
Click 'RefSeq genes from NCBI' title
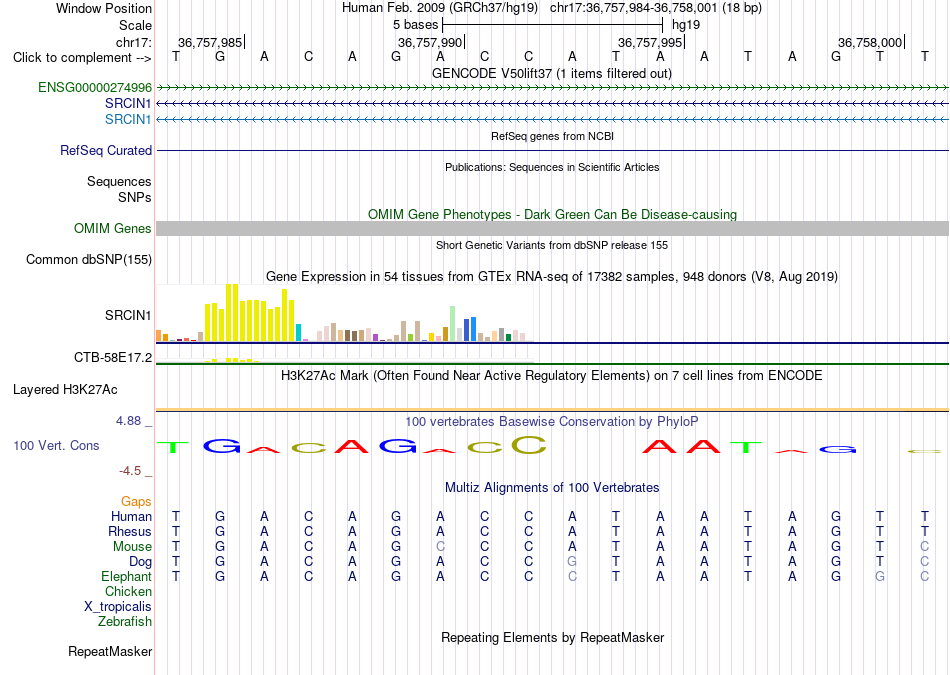552,136
